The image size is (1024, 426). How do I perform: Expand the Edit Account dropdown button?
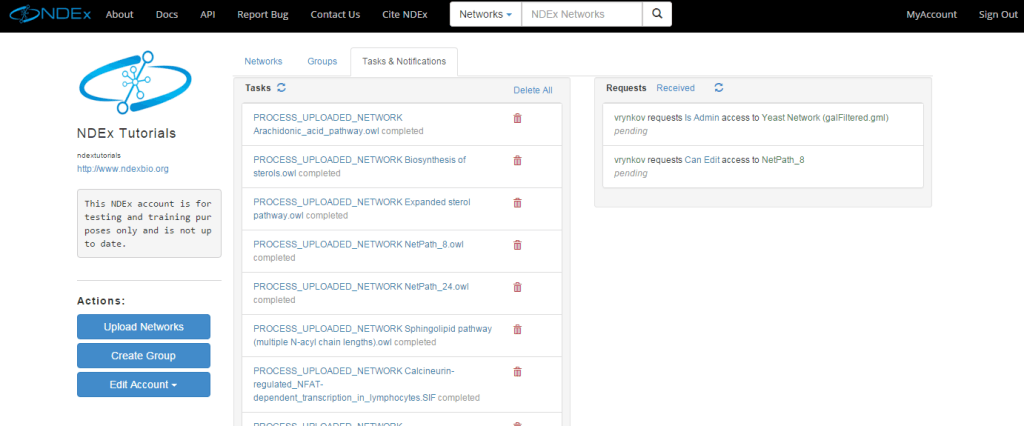click(x=144, y=385)
